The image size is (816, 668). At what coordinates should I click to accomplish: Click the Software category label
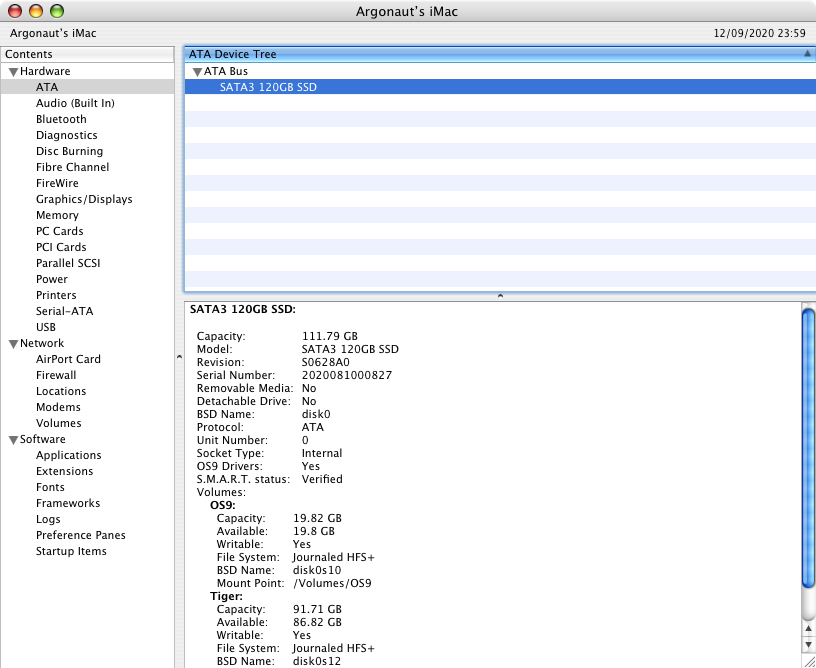point(42,439)
